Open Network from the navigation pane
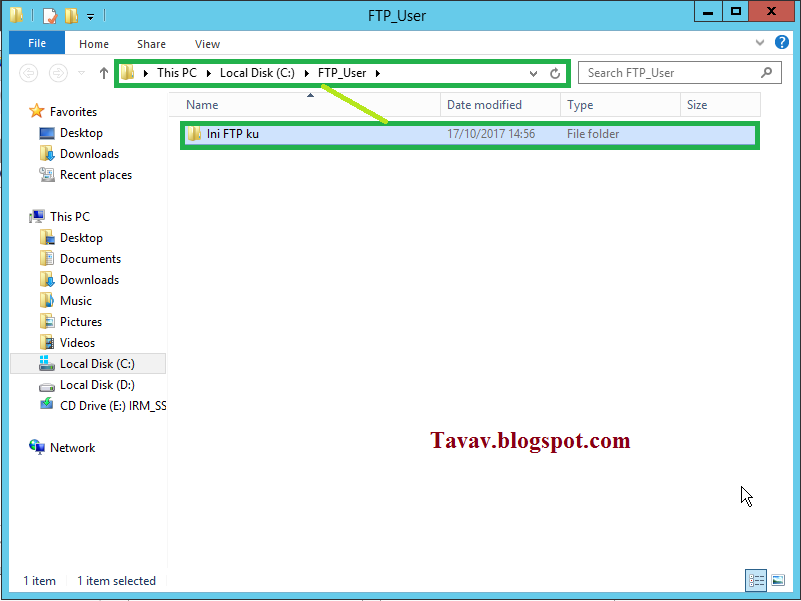Screen dimensions: 801x601 [x=72, y=447]
